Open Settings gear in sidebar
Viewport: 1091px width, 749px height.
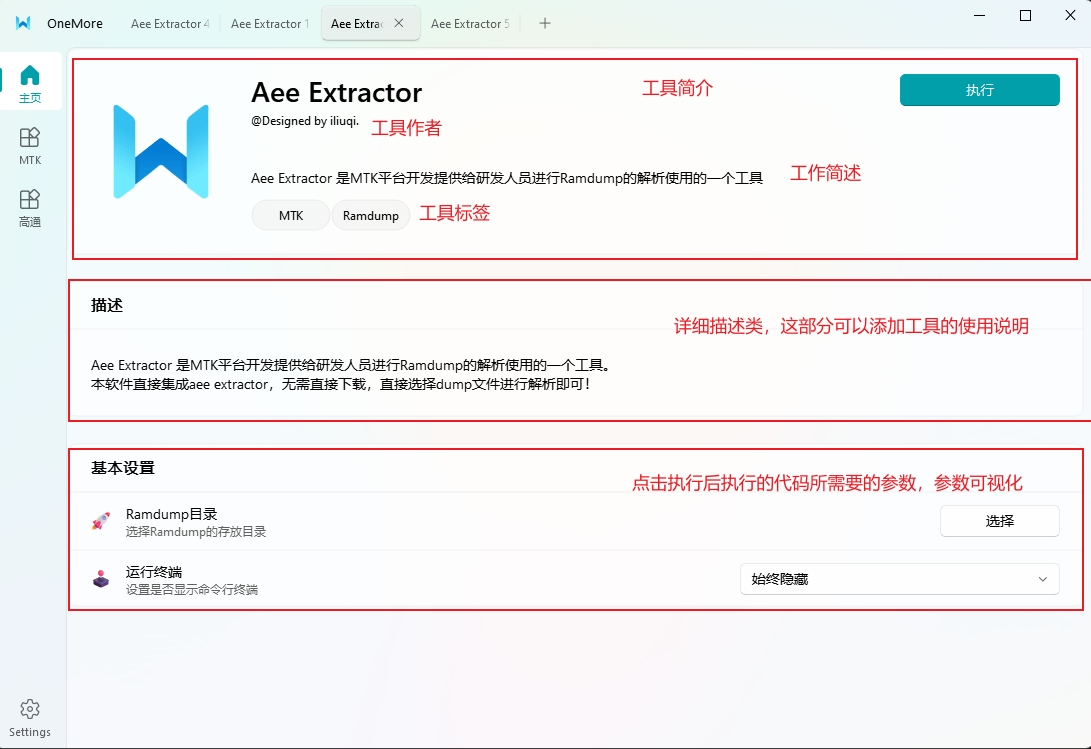30,717
